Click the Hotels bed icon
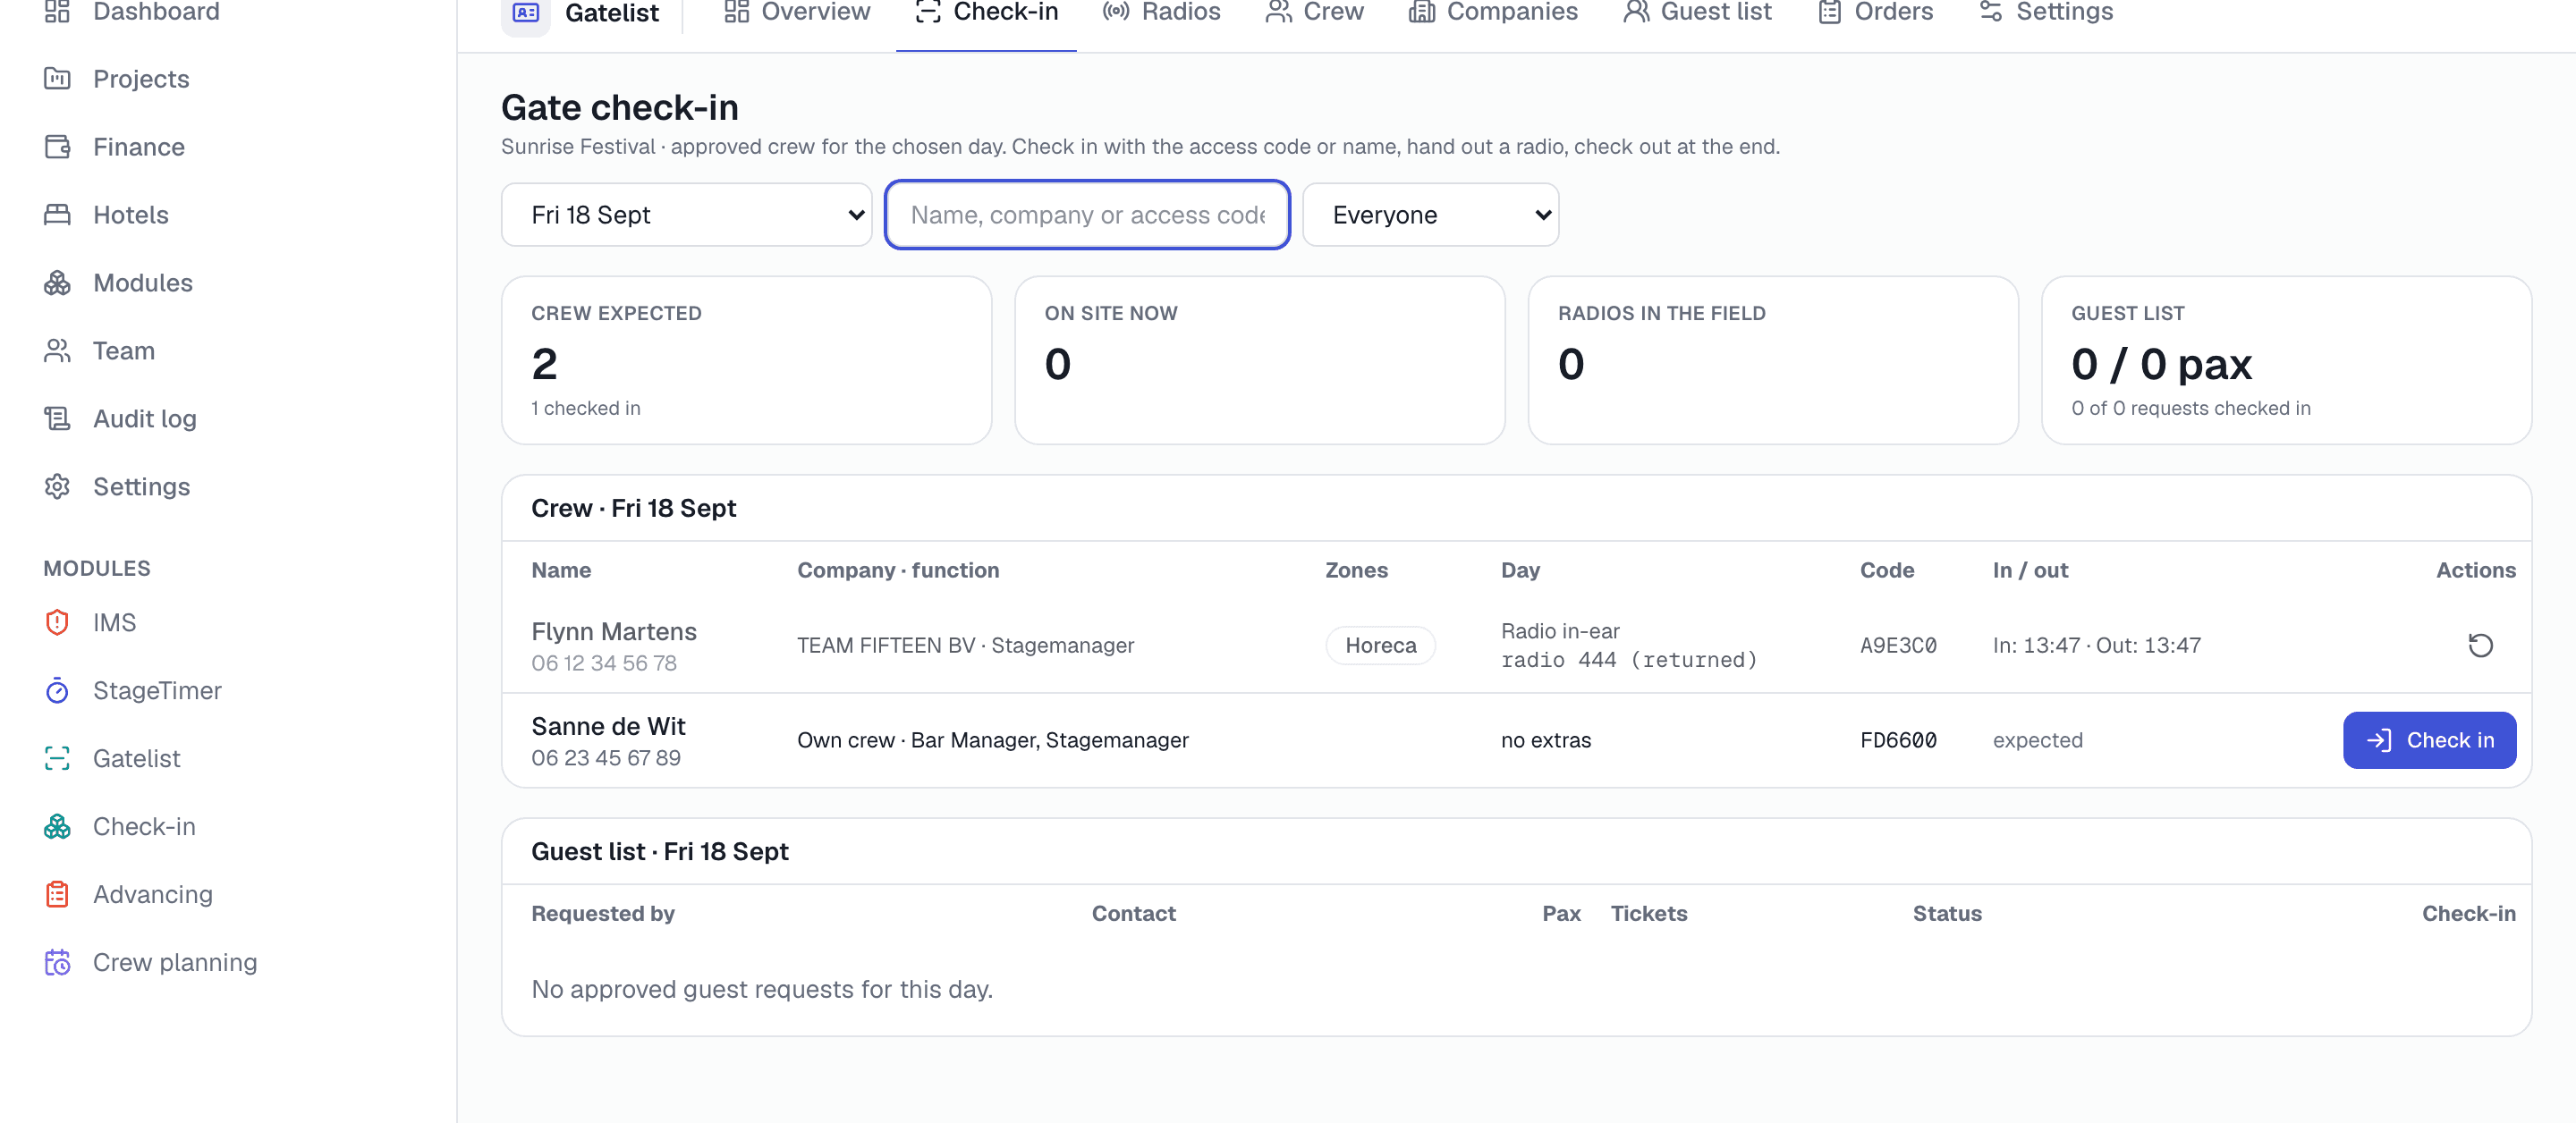 tap(57, 214)
